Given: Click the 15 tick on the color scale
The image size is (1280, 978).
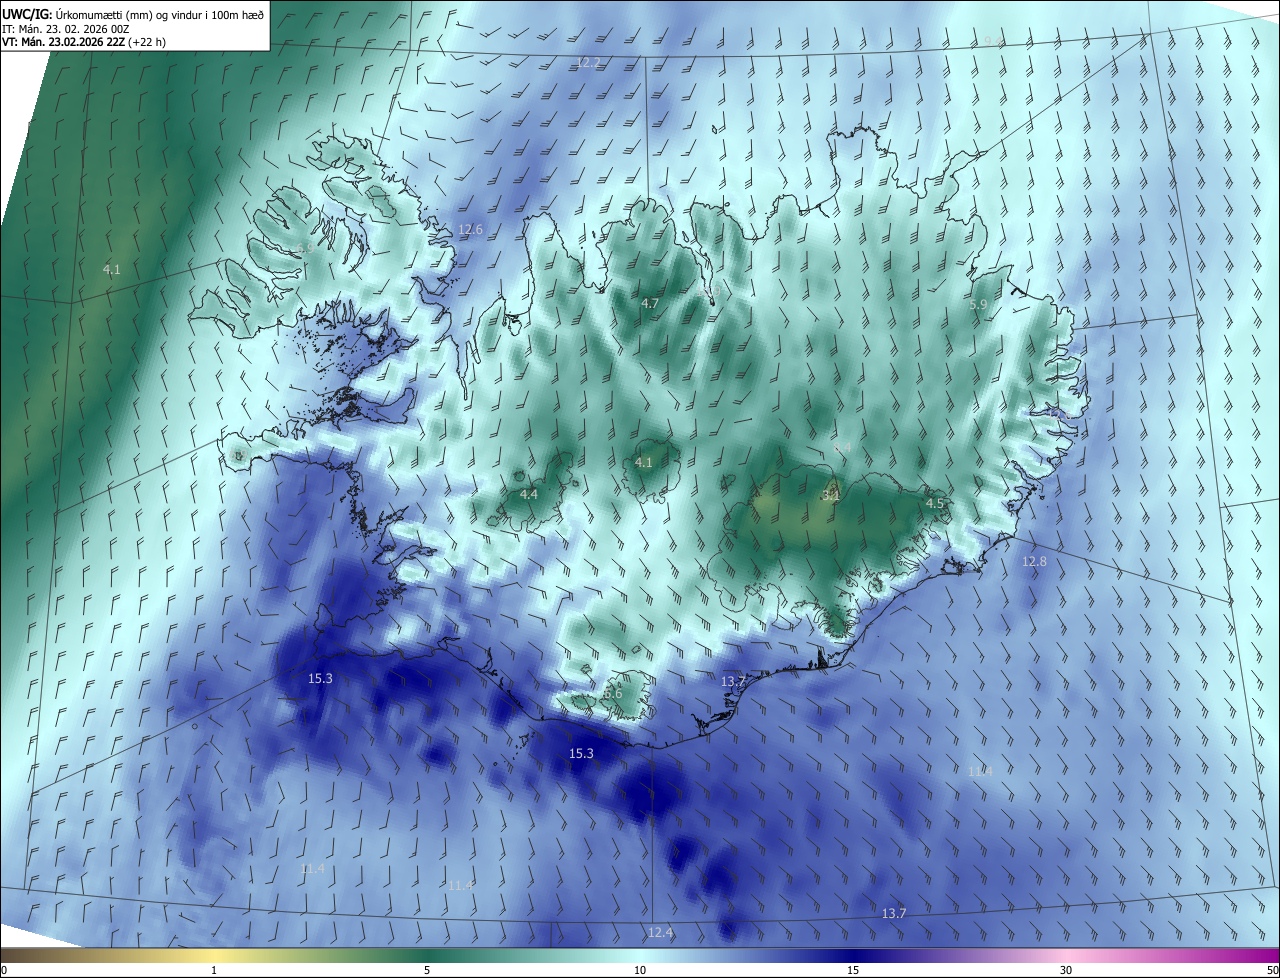Looking at the screenshot, I should coord(853,970).
